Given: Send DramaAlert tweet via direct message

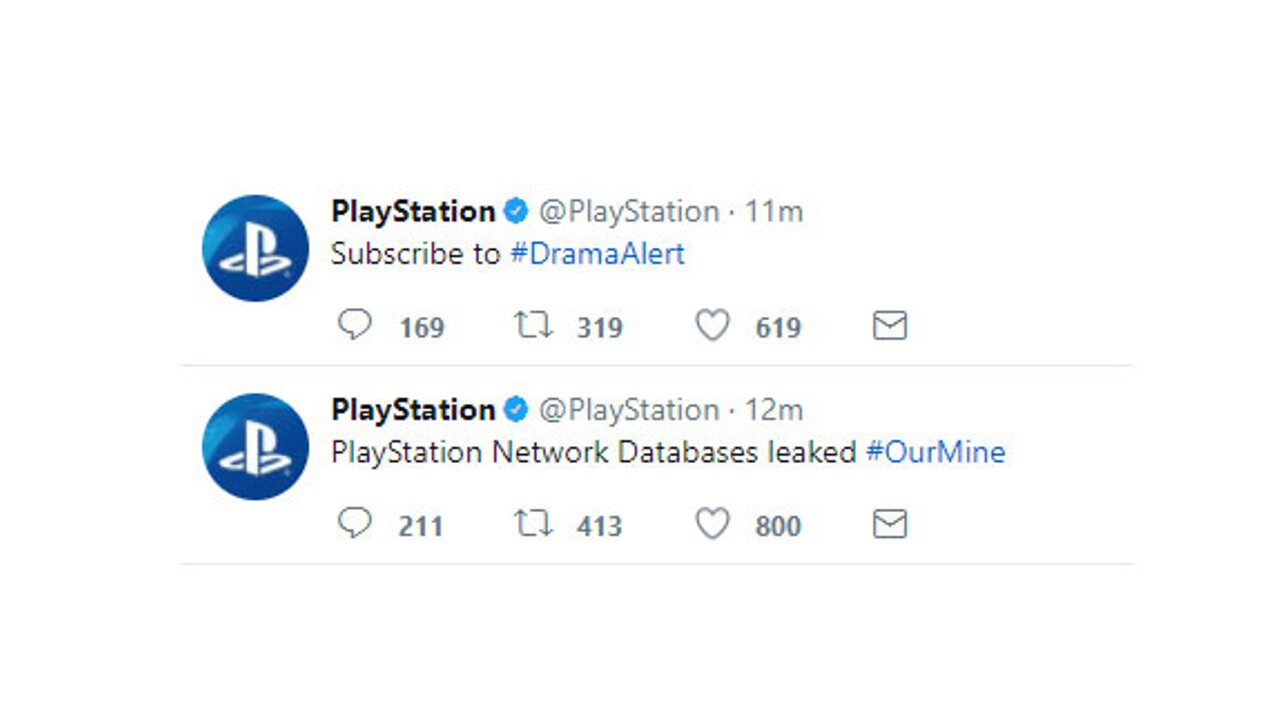Looking at the screenshot, I should 889,326.
